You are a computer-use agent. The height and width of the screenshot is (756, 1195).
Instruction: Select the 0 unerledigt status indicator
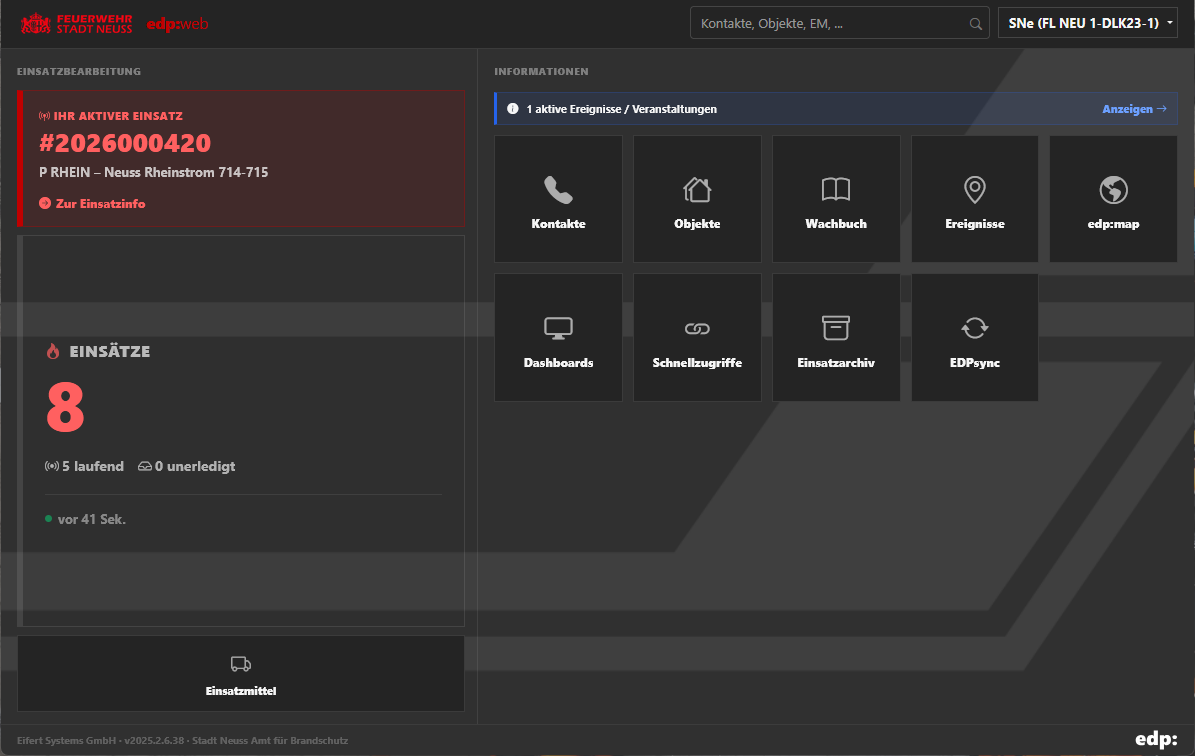tap(187, 466)
